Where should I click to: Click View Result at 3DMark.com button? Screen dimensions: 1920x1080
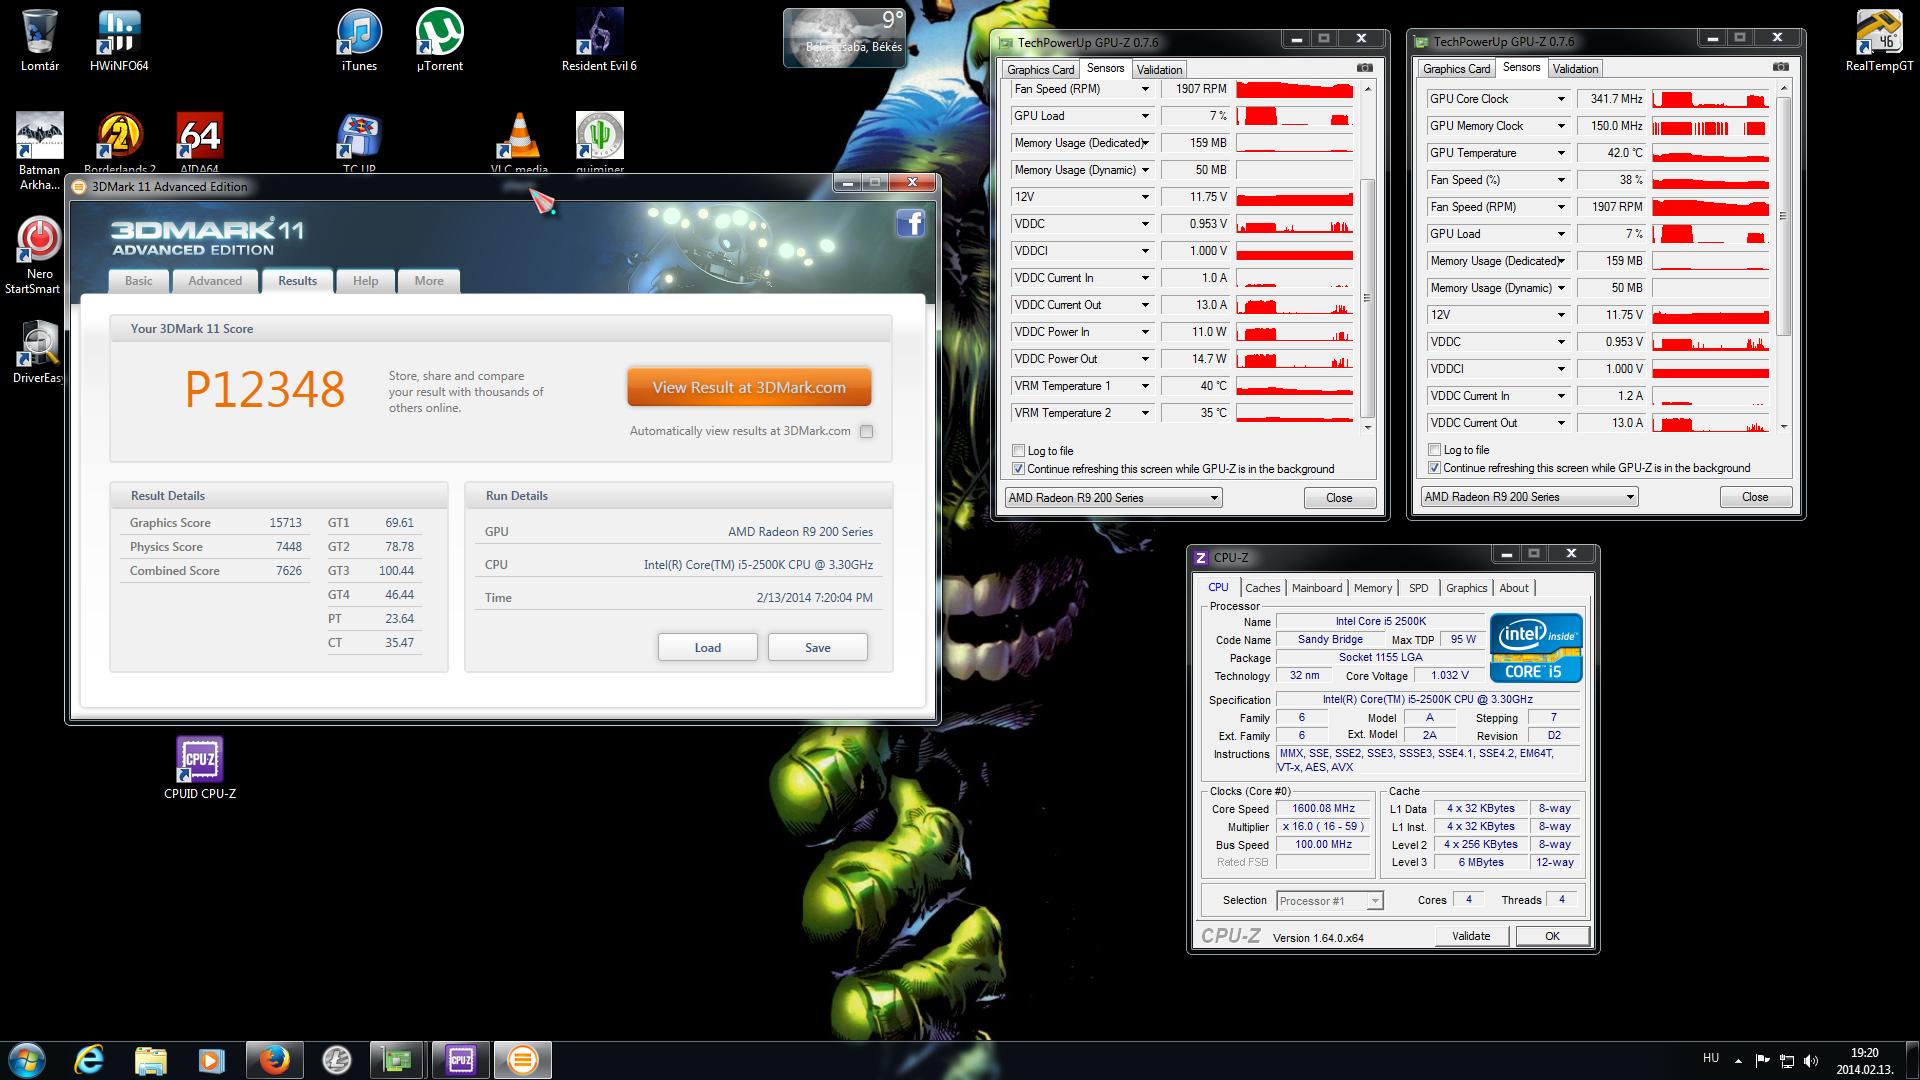tap(749, 388)
